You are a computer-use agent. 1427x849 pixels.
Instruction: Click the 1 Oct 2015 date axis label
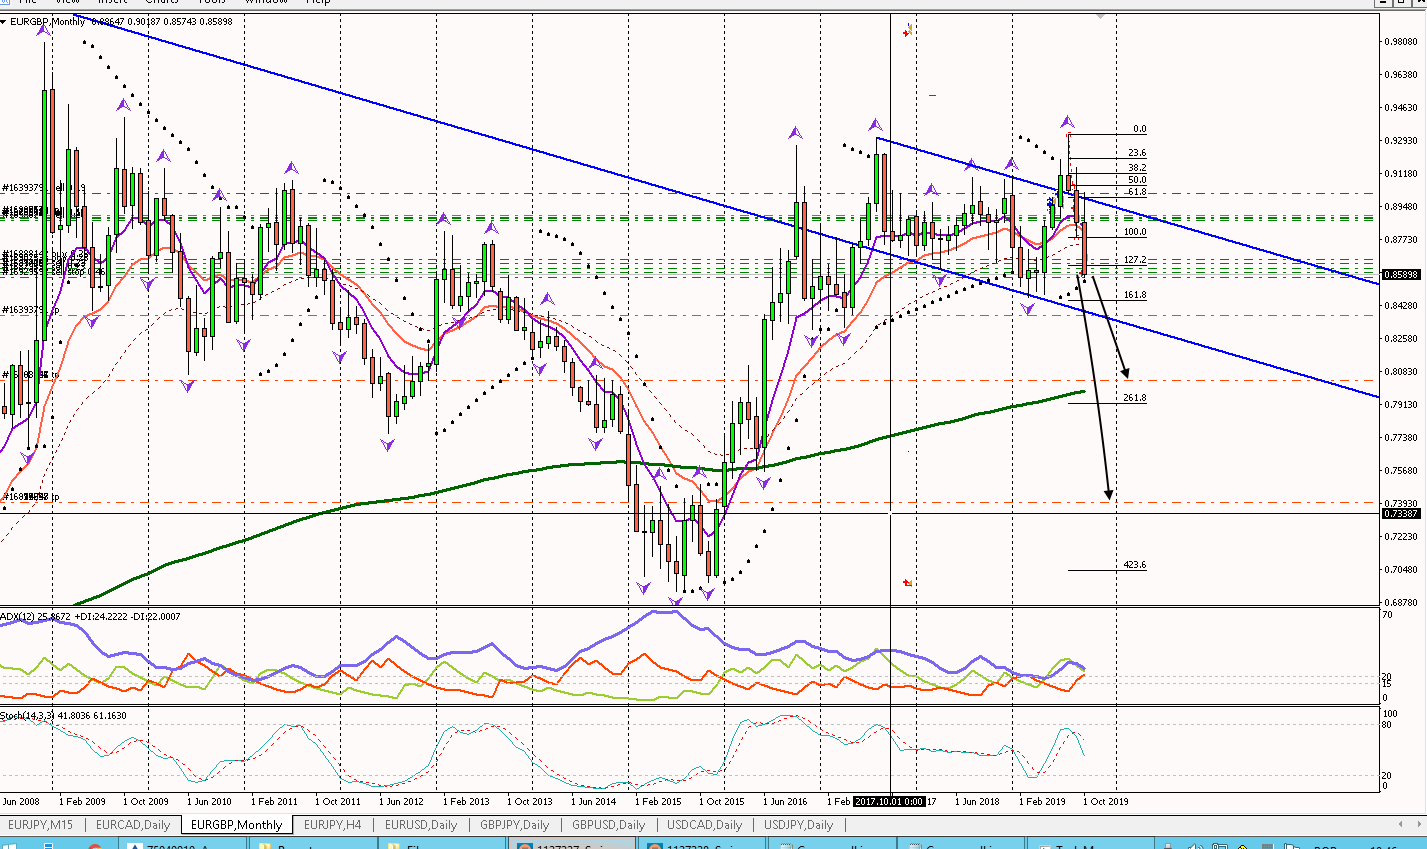click(721, 801)
